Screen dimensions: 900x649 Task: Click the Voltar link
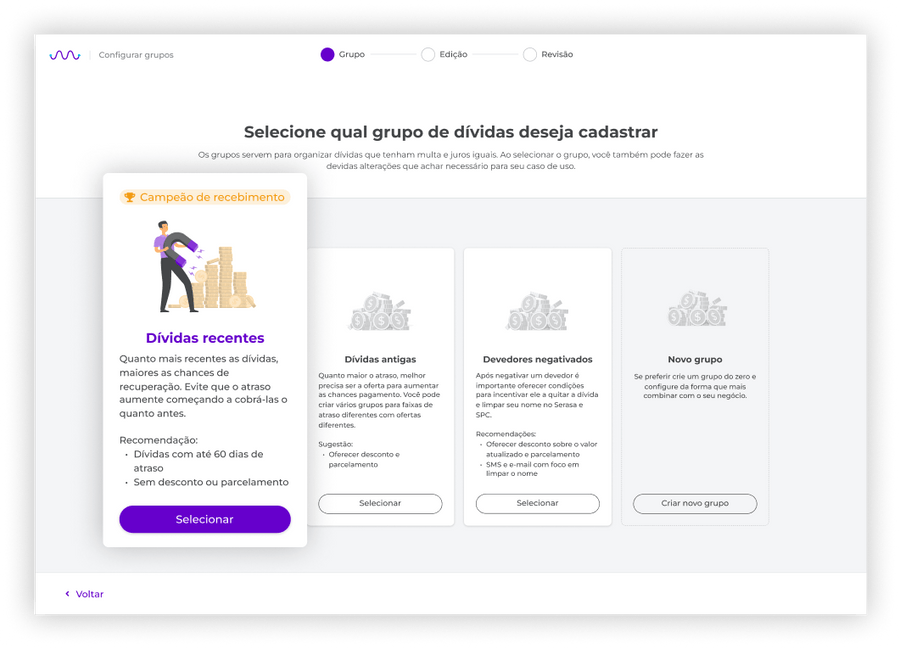pos(90,594)
